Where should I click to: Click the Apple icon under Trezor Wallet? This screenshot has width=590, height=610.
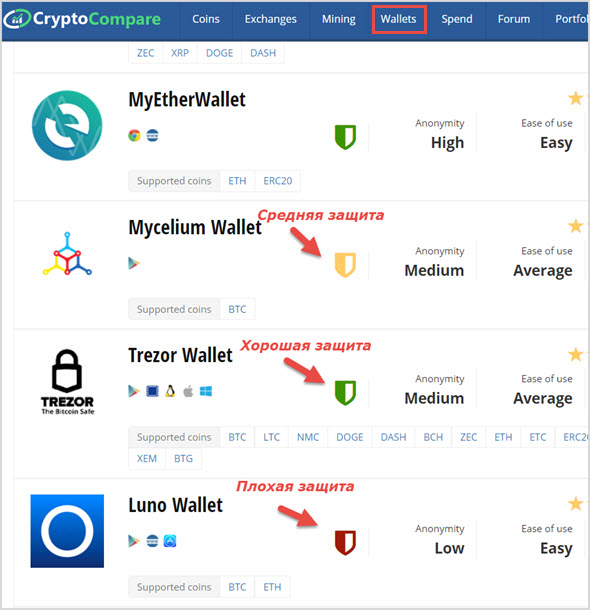click(188, 391)
